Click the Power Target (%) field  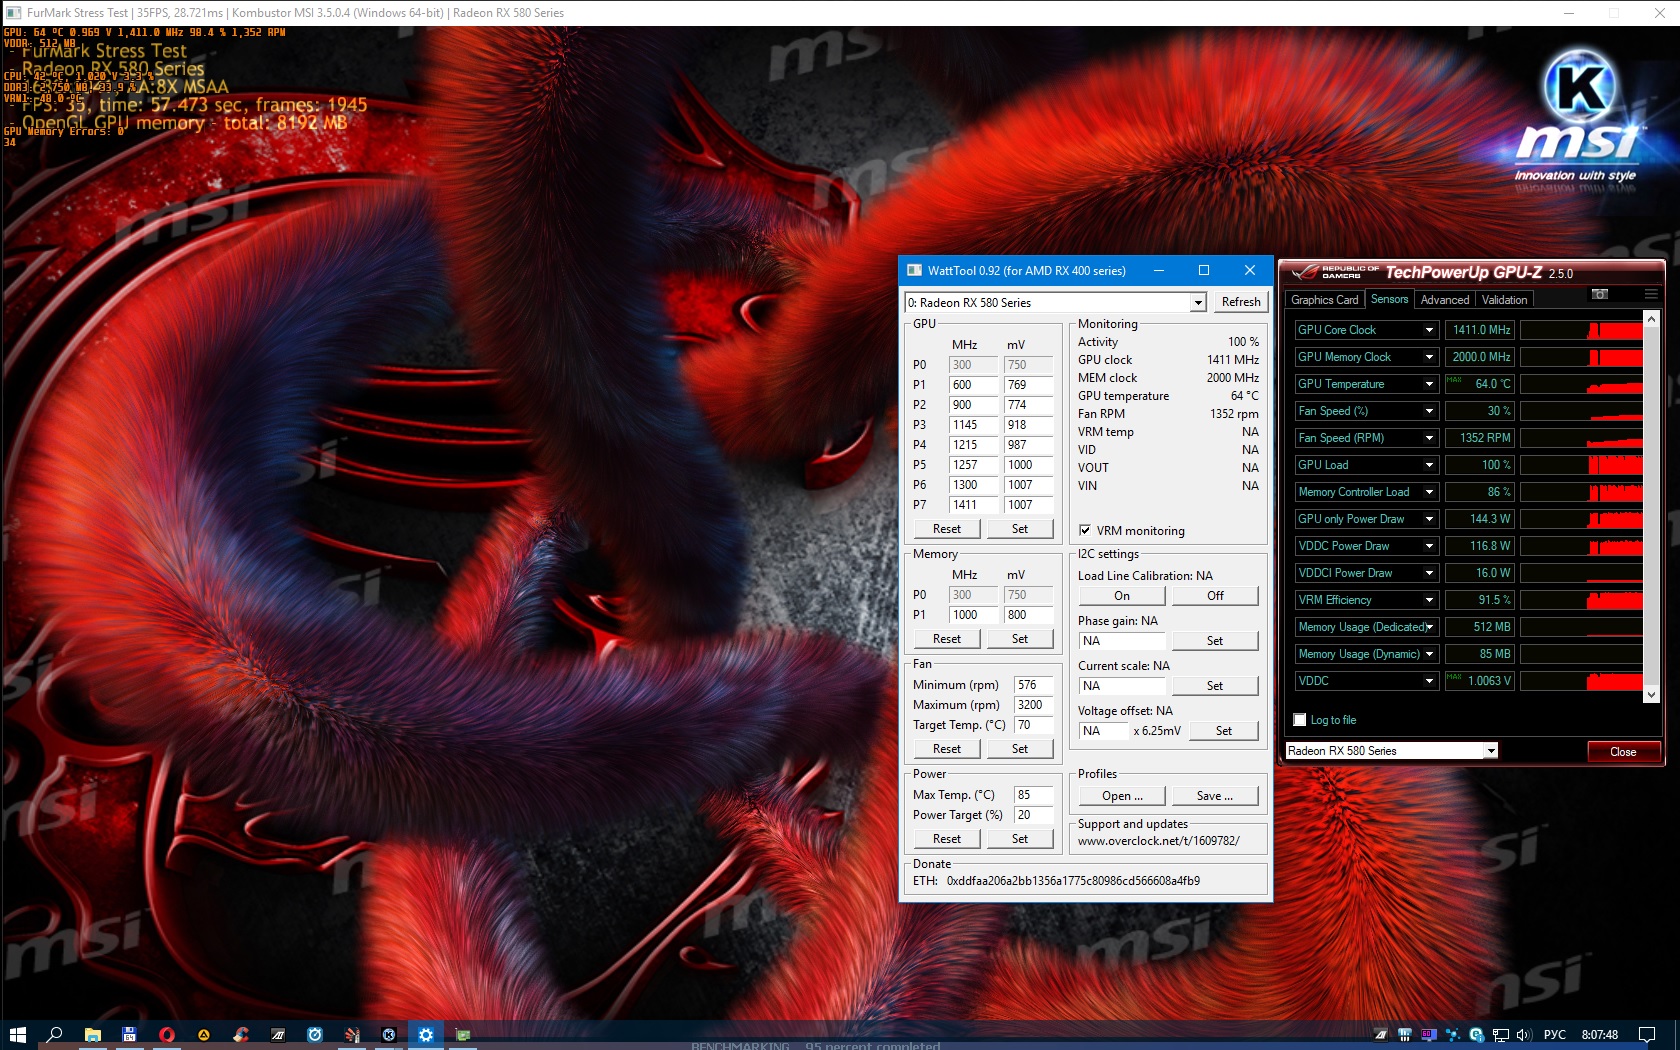(1033, 815)
